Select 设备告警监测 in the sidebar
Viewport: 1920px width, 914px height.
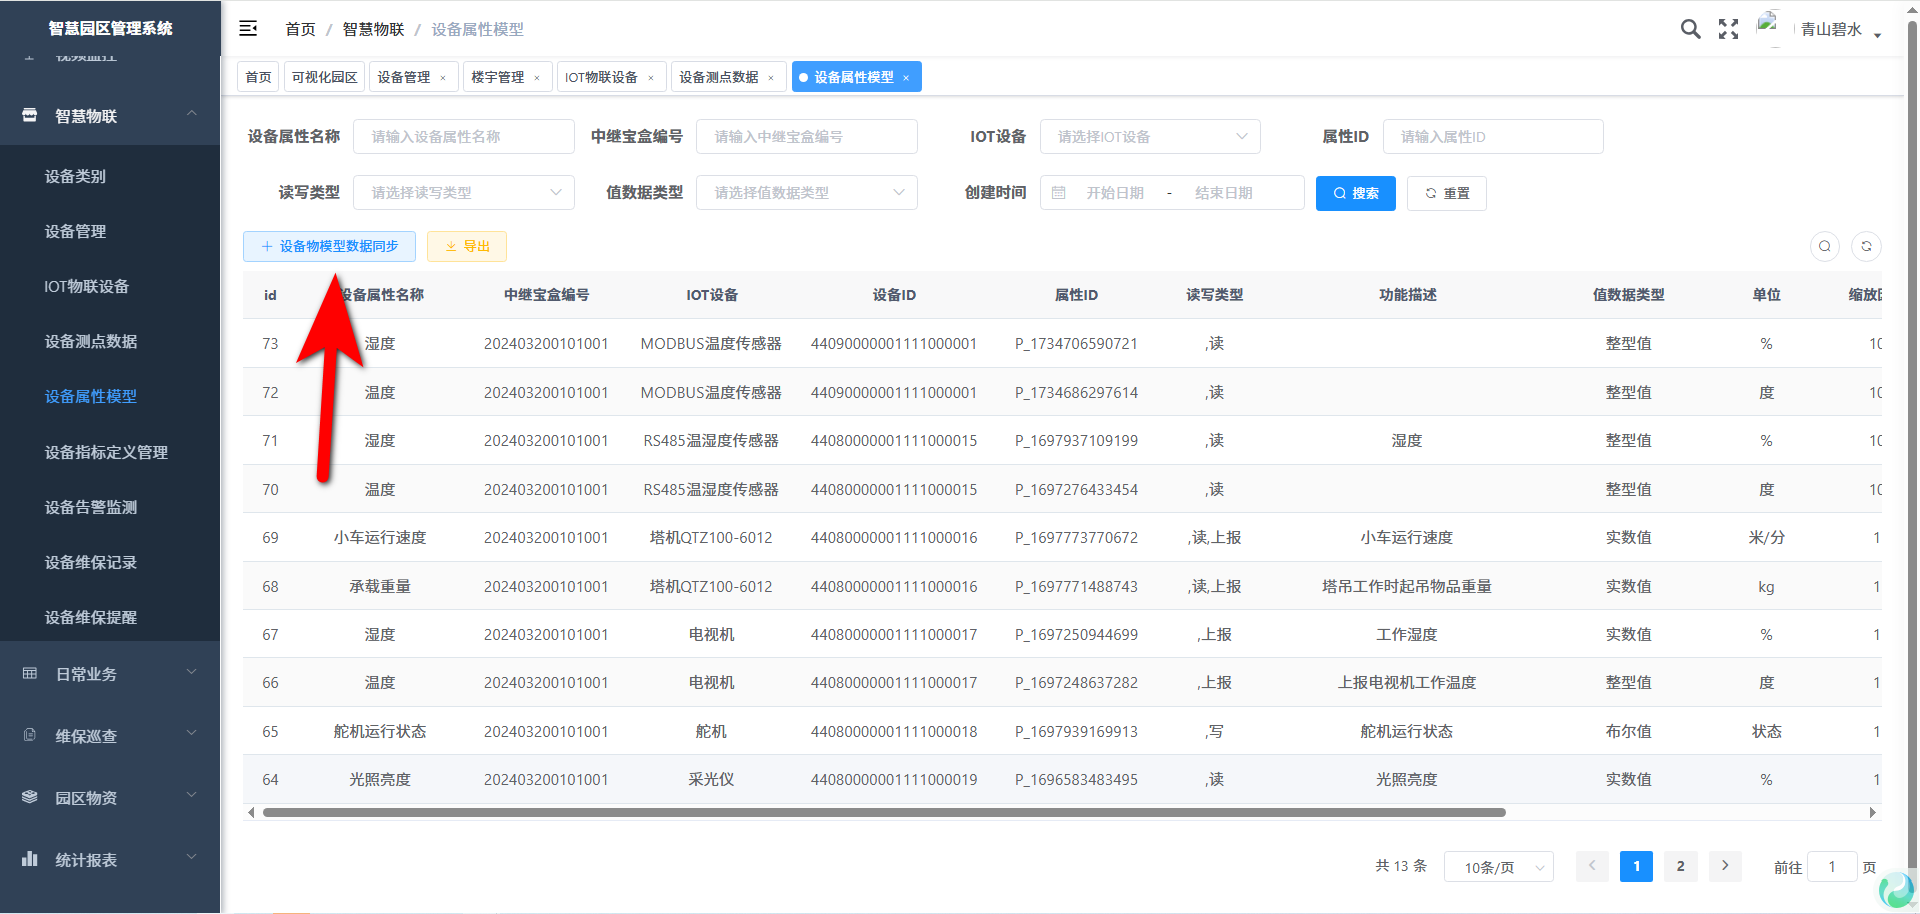91,507
